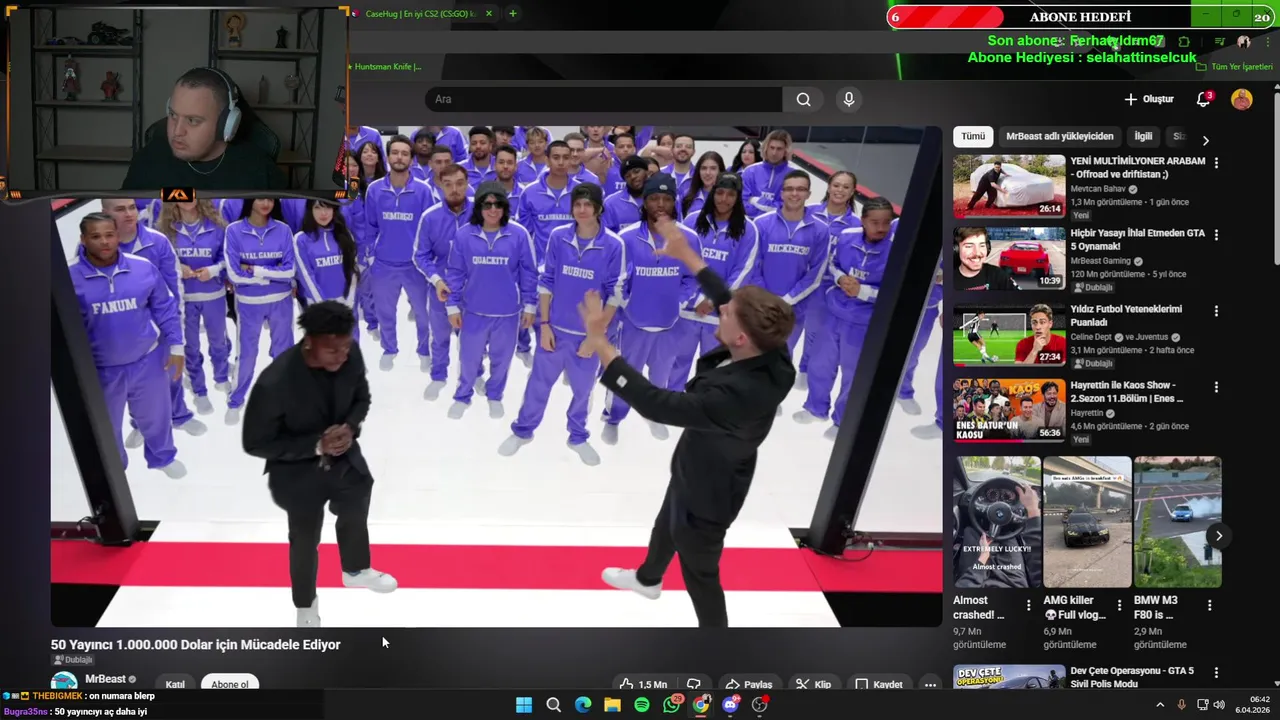This screenshot has width=1280, height=720.
Task: Click the Abone ol subscribe button
Action: 230,684
